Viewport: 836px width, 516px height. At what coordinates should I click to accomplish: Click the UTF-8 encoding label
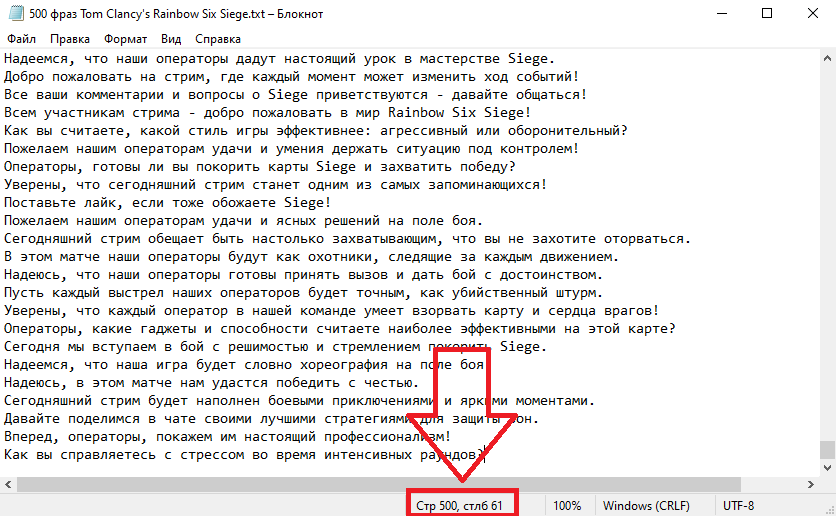pos(738,506)
